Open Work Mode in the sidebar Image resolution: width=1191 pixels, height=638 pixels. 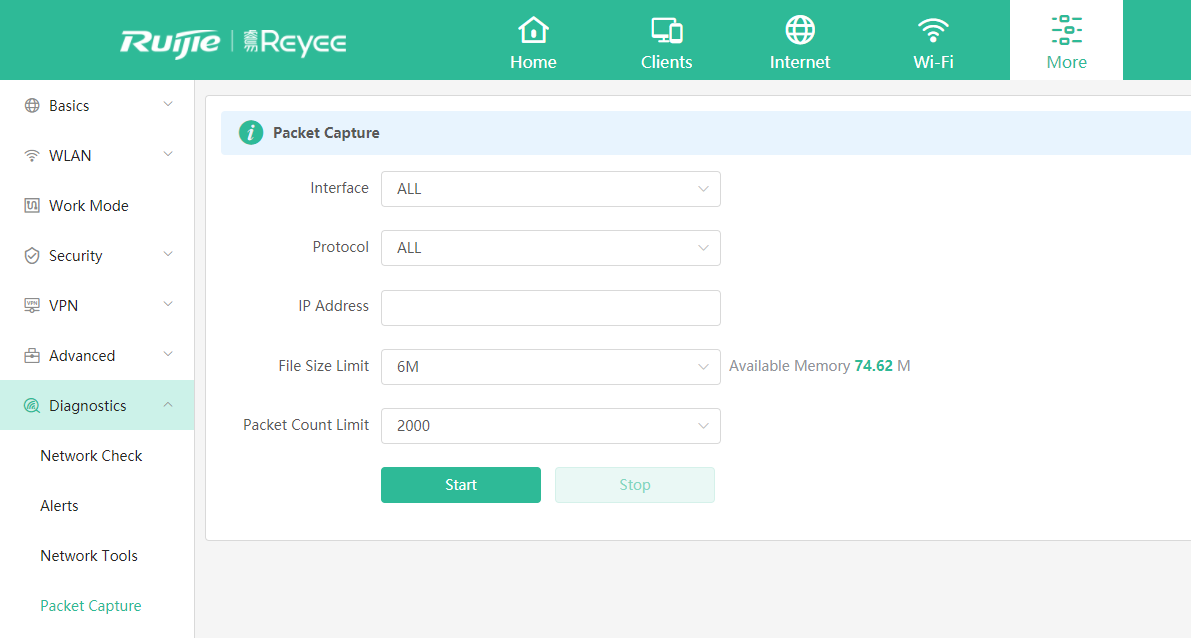[88, 206]
